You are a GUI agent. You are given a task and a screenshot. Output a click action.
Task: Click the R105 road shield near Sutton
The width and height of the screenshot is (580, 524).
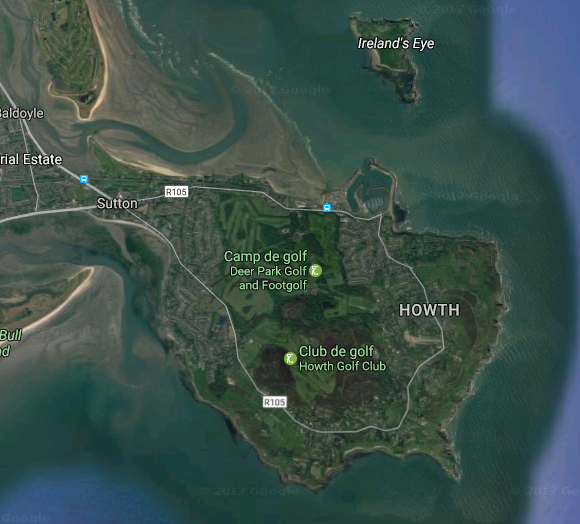(x=176, y=192)
